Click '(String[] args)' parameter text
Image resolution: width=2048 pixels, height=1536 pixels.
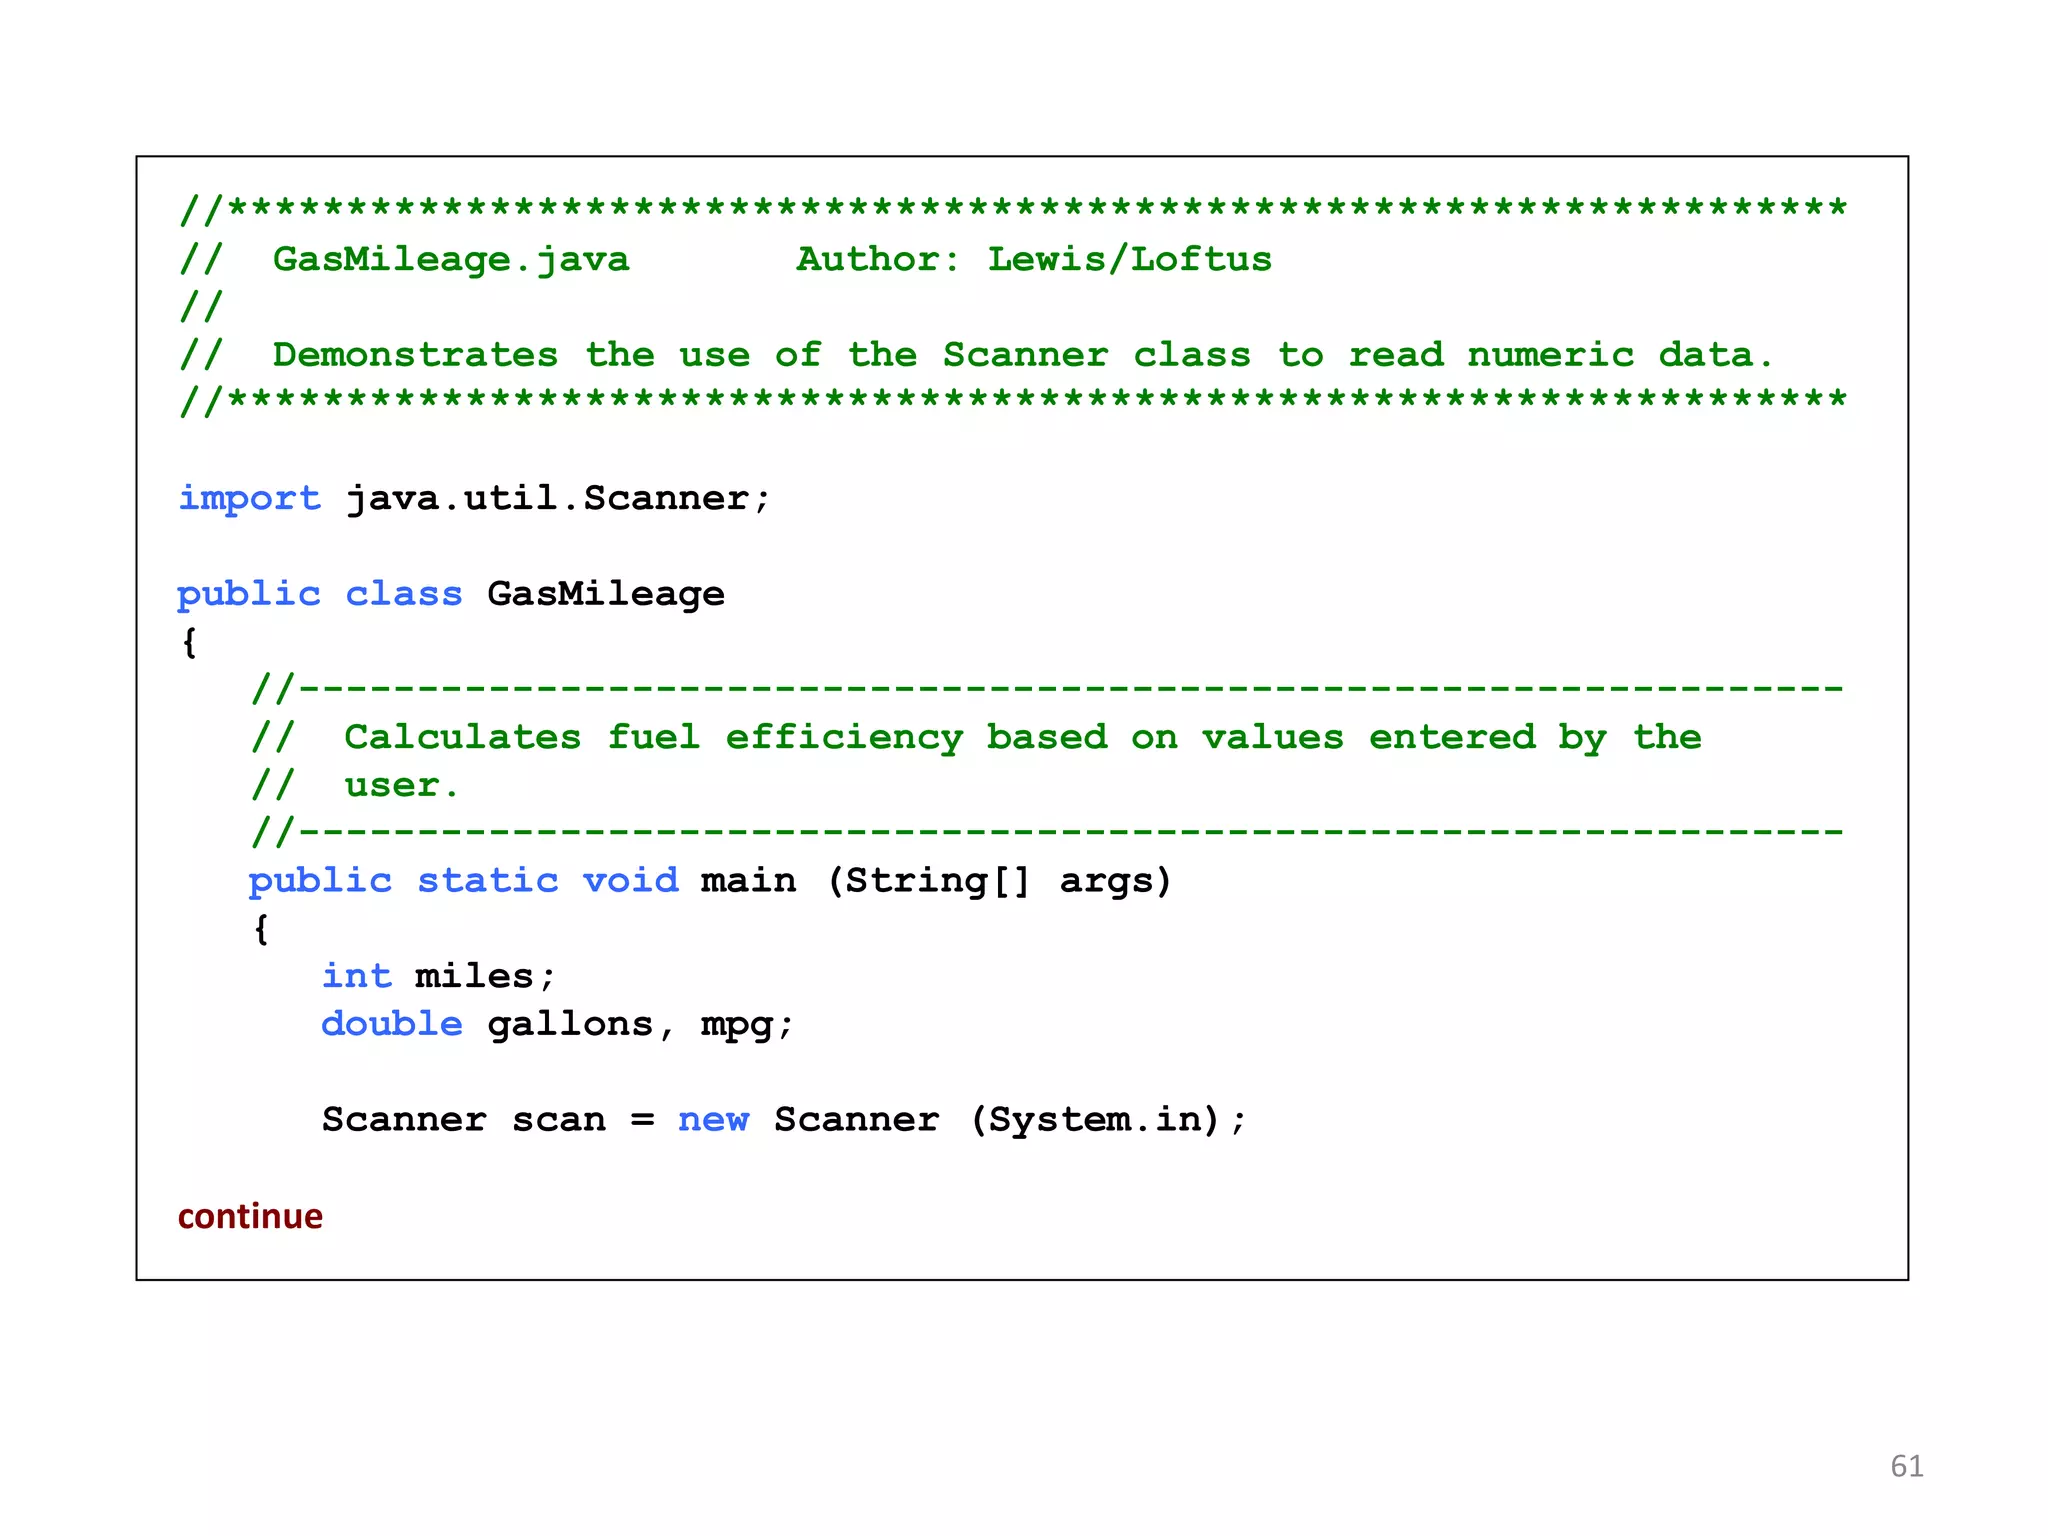[998, 881]
